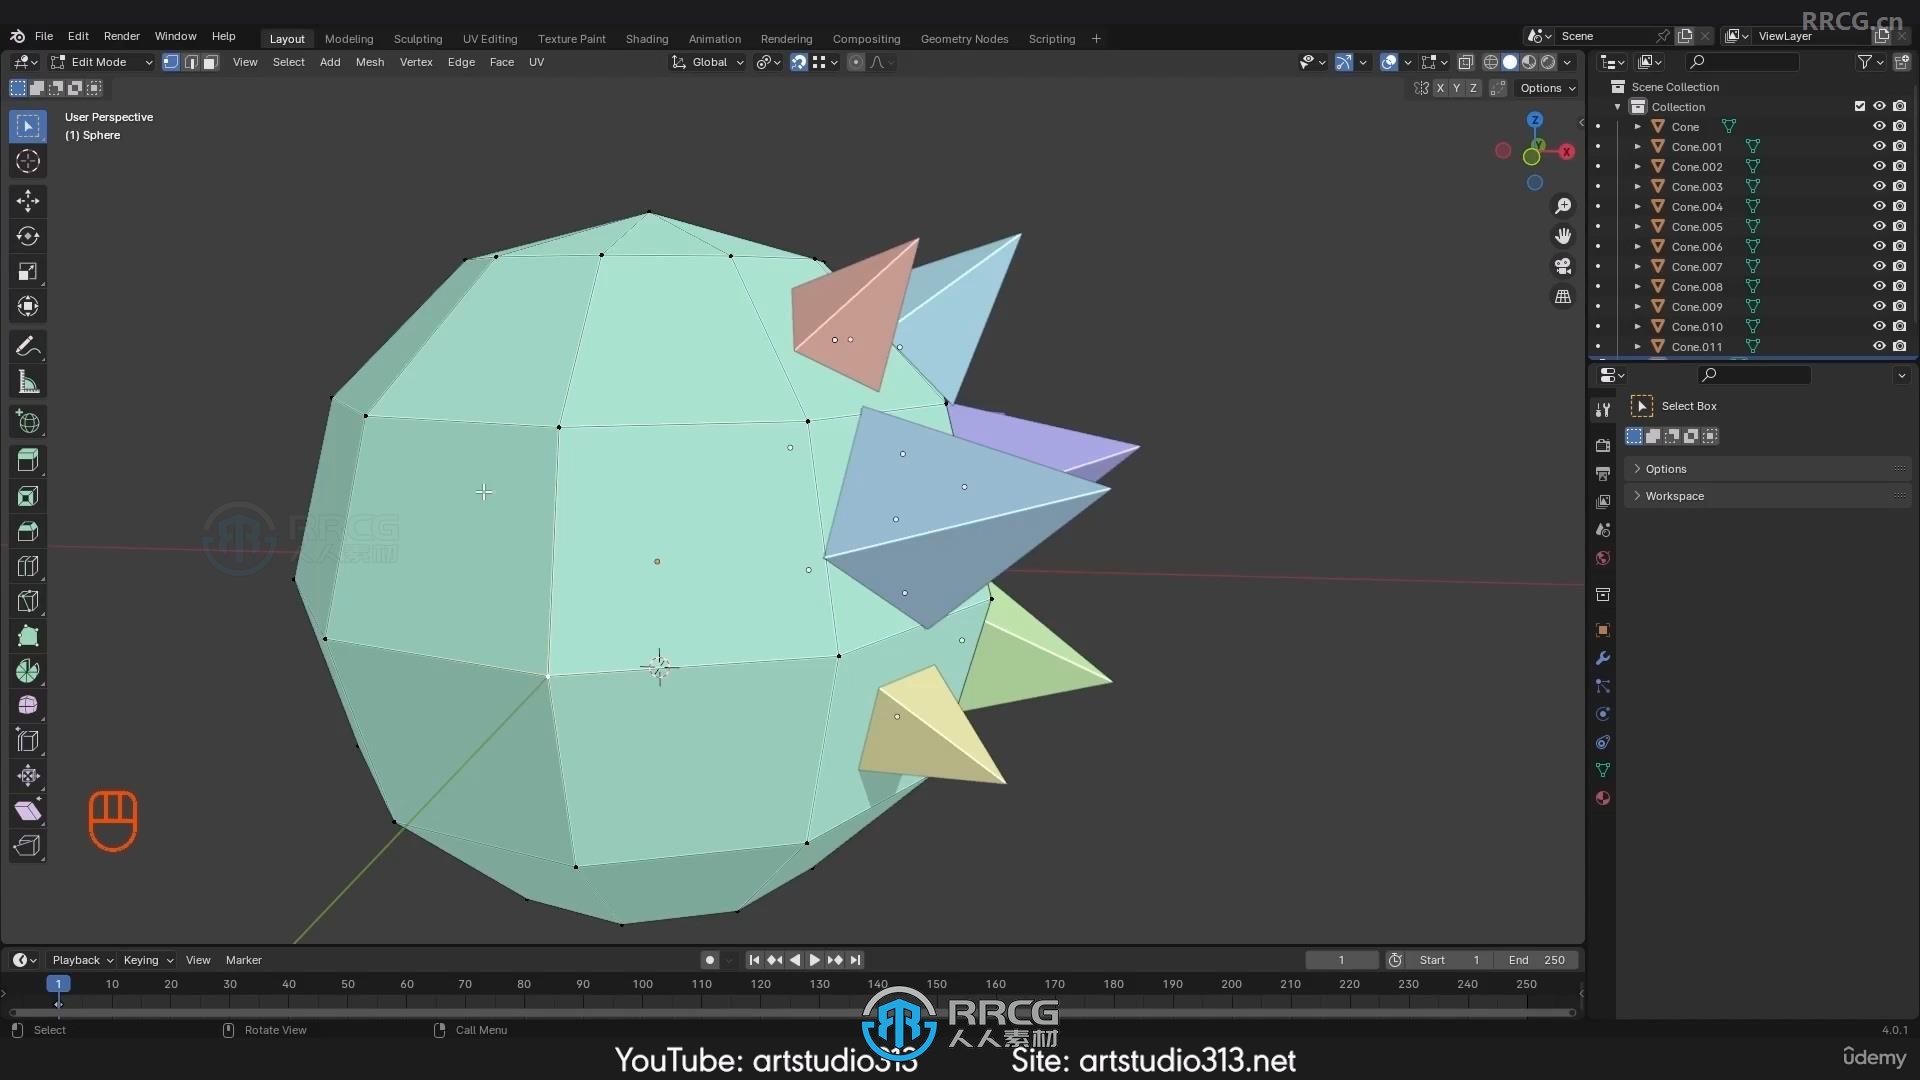Click the Extrude tool icon
Screen dimensions: 1920x1080
[28, 459]
